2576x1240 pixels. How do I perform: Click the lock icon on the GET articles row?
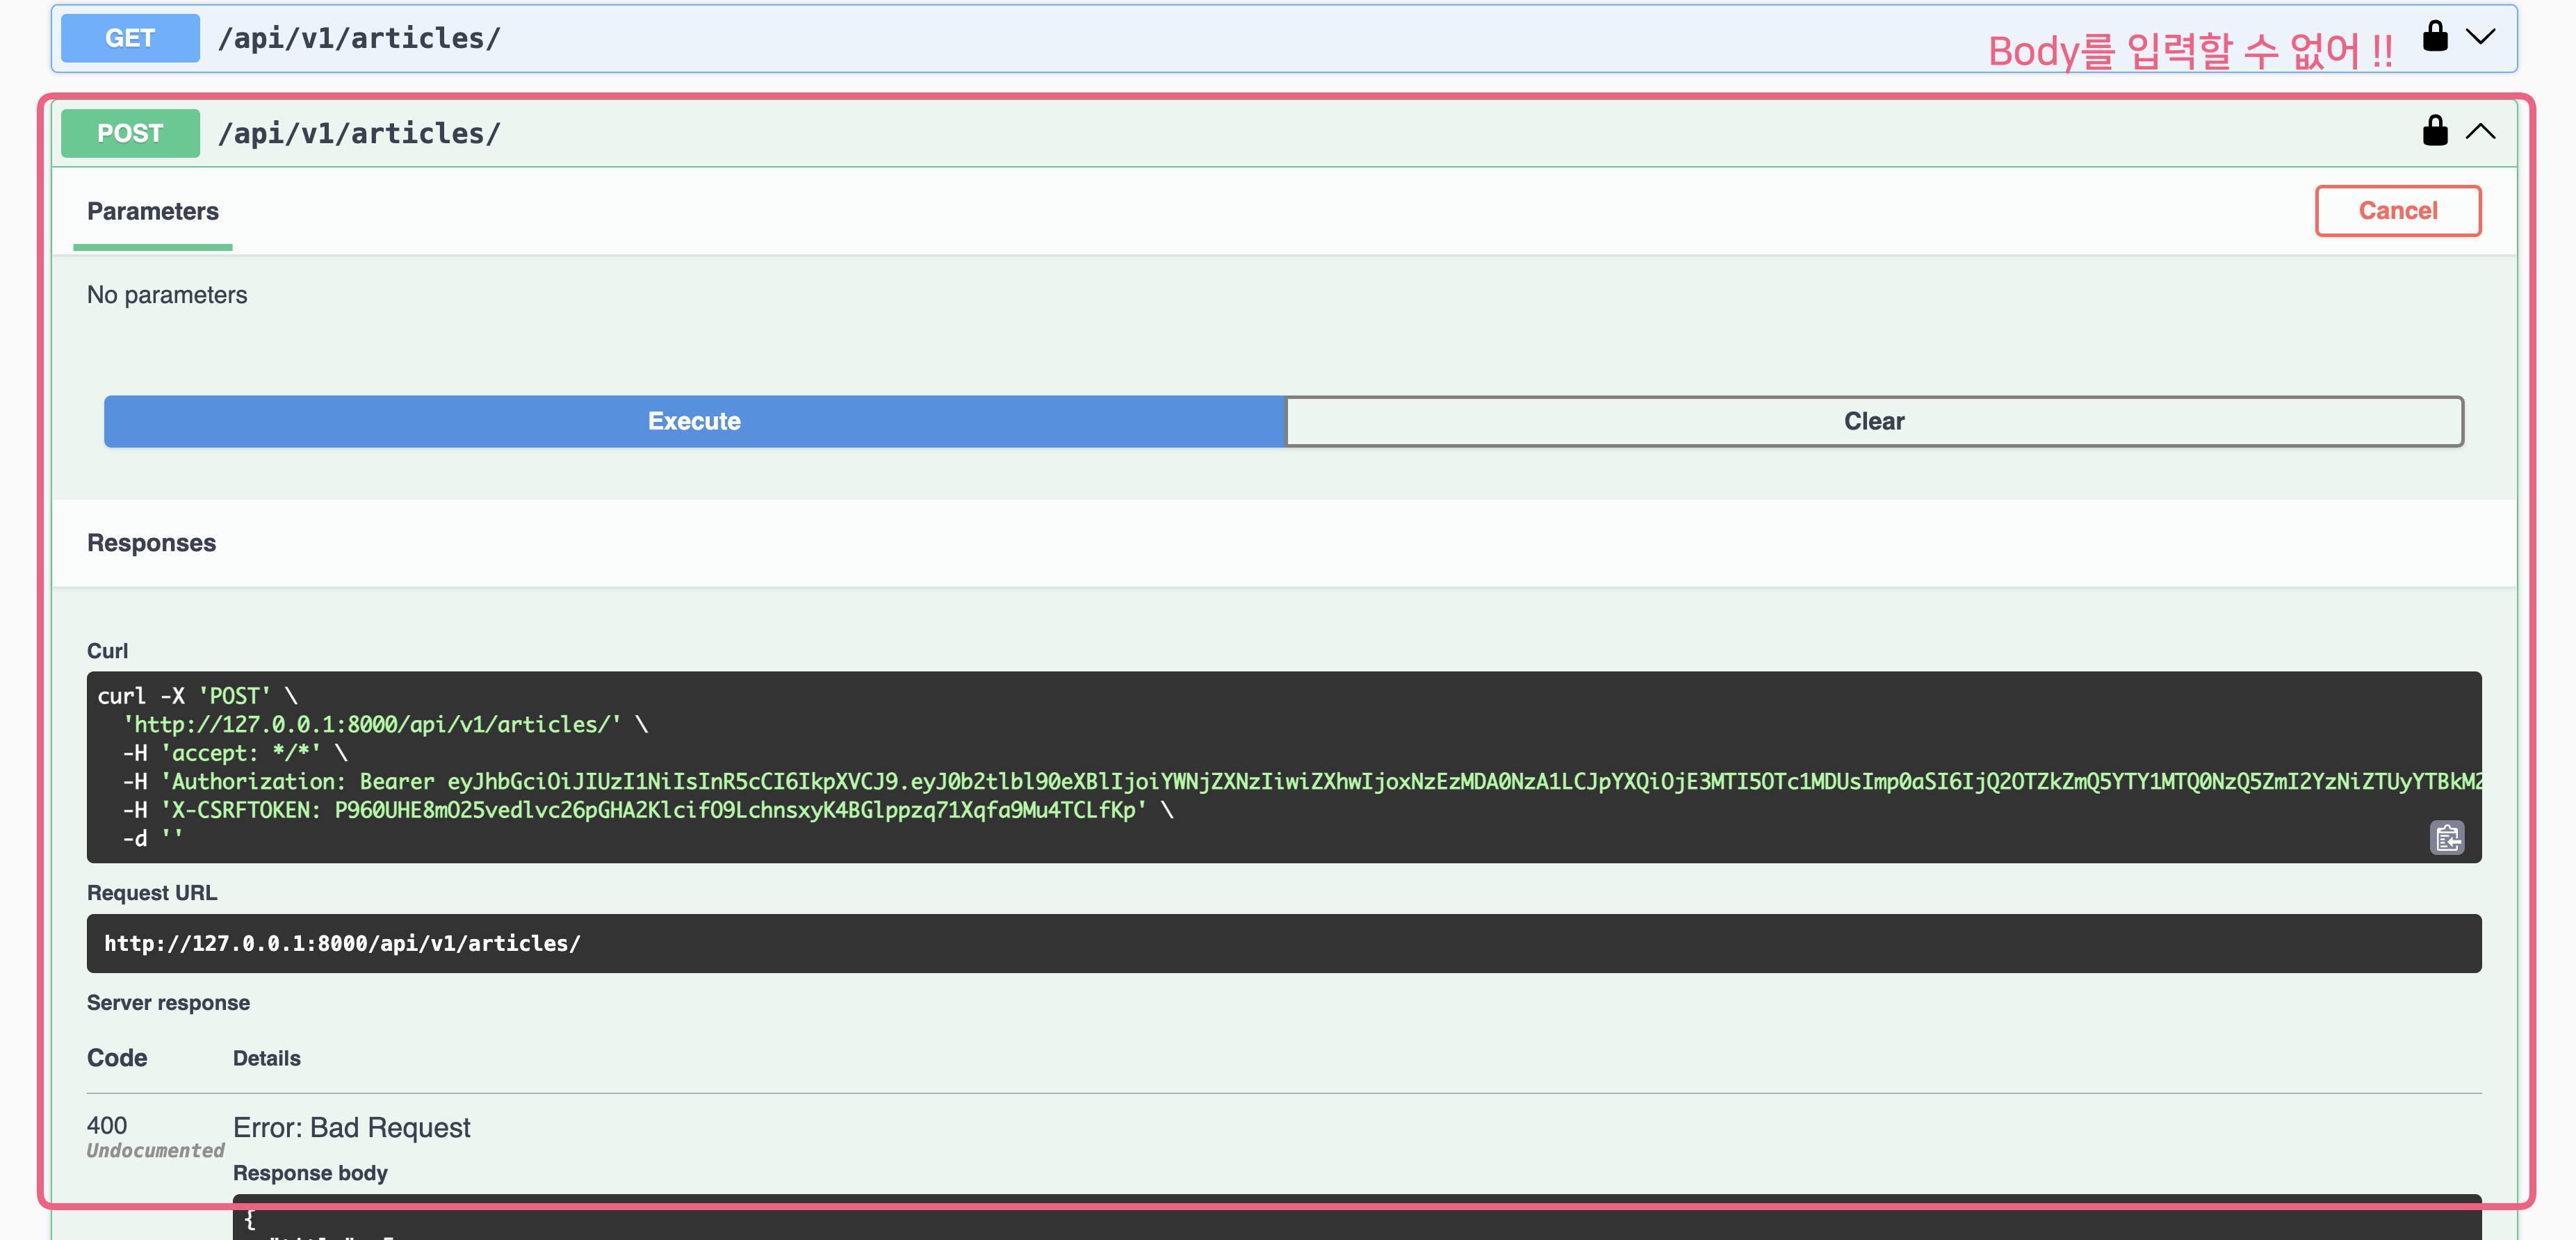pos(2435,37)
